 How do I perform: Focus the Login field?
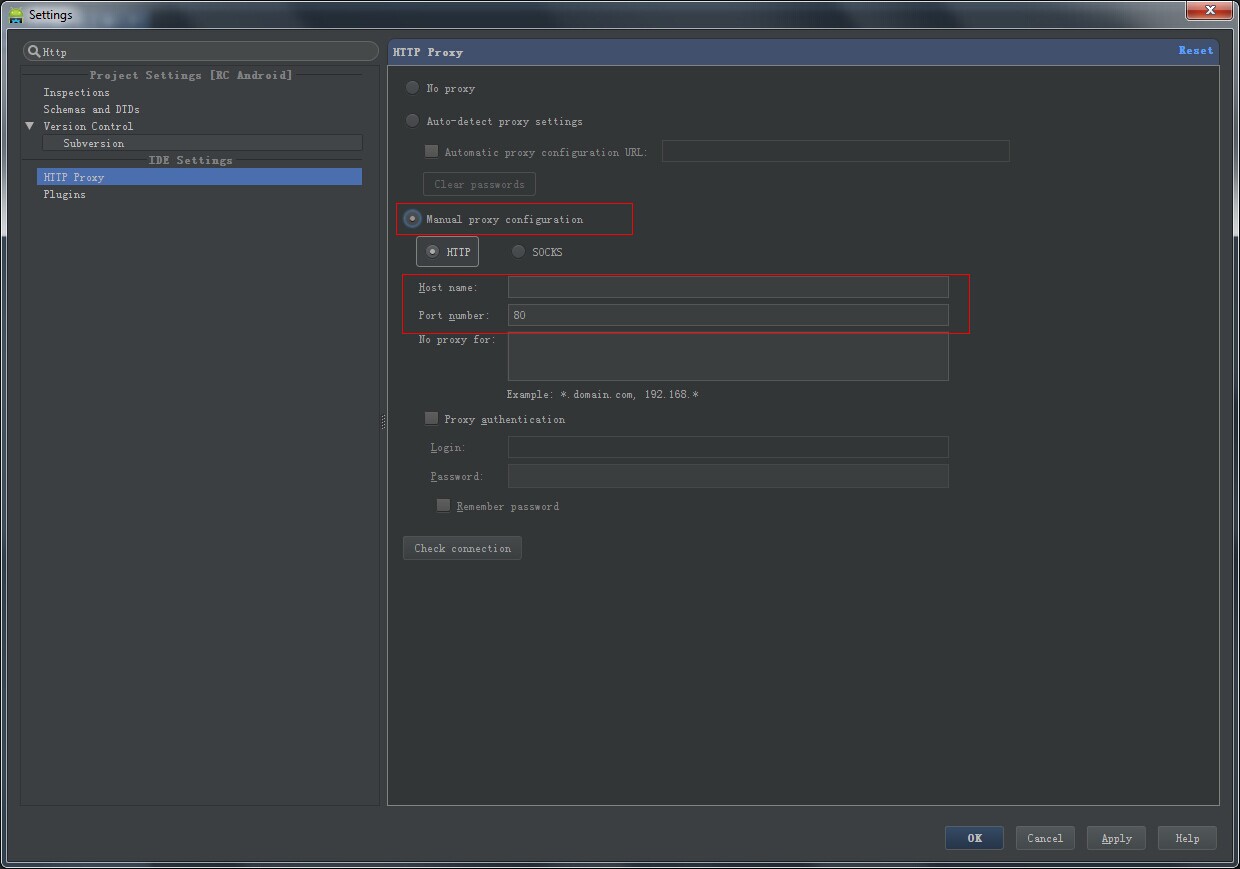728,447
